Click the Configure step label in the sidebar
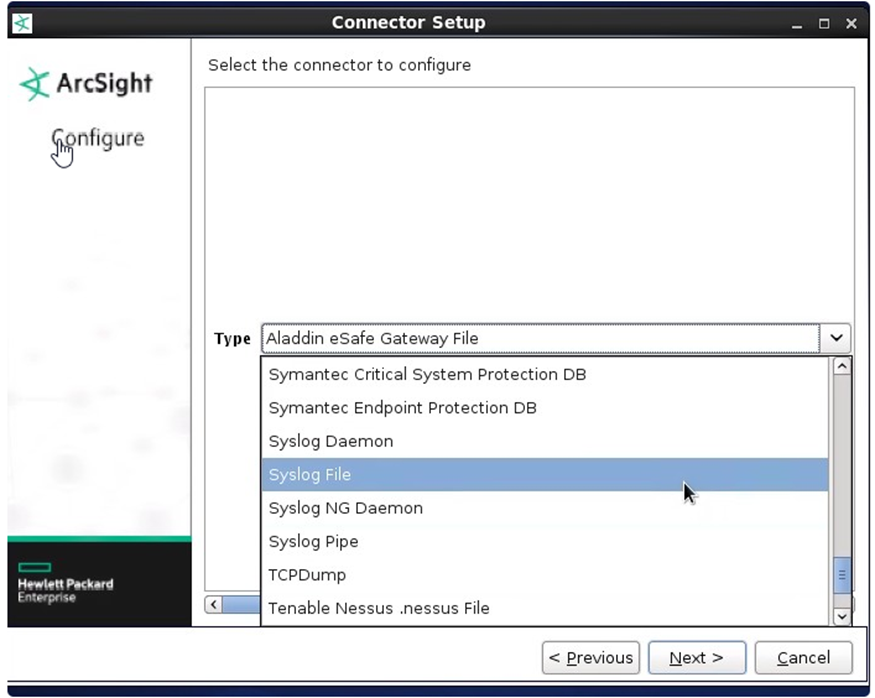Screen dimensions: 875x698 click(x=96, y=138)
